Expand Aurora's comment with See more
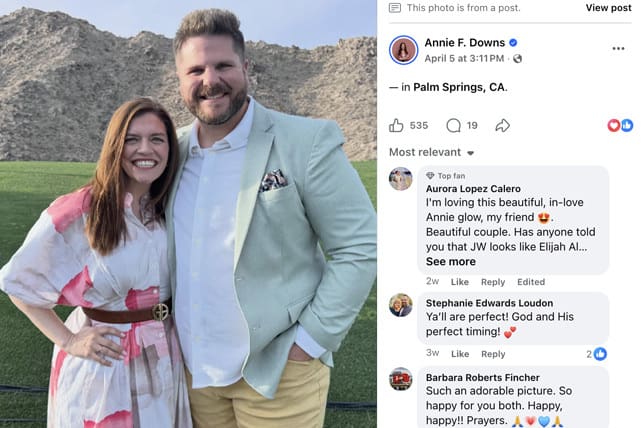 [450, 262]
